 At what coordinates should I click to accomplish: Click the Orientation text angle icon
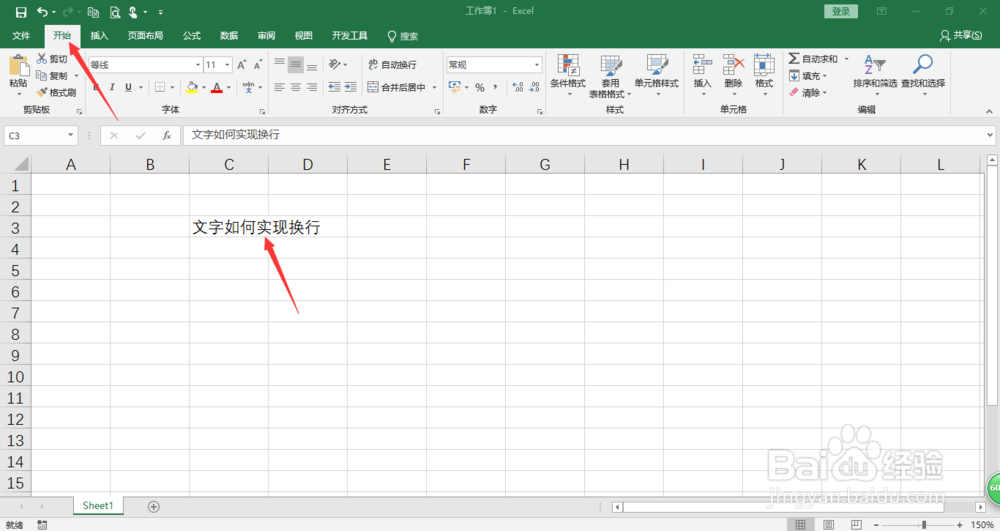tap(335, 64)
